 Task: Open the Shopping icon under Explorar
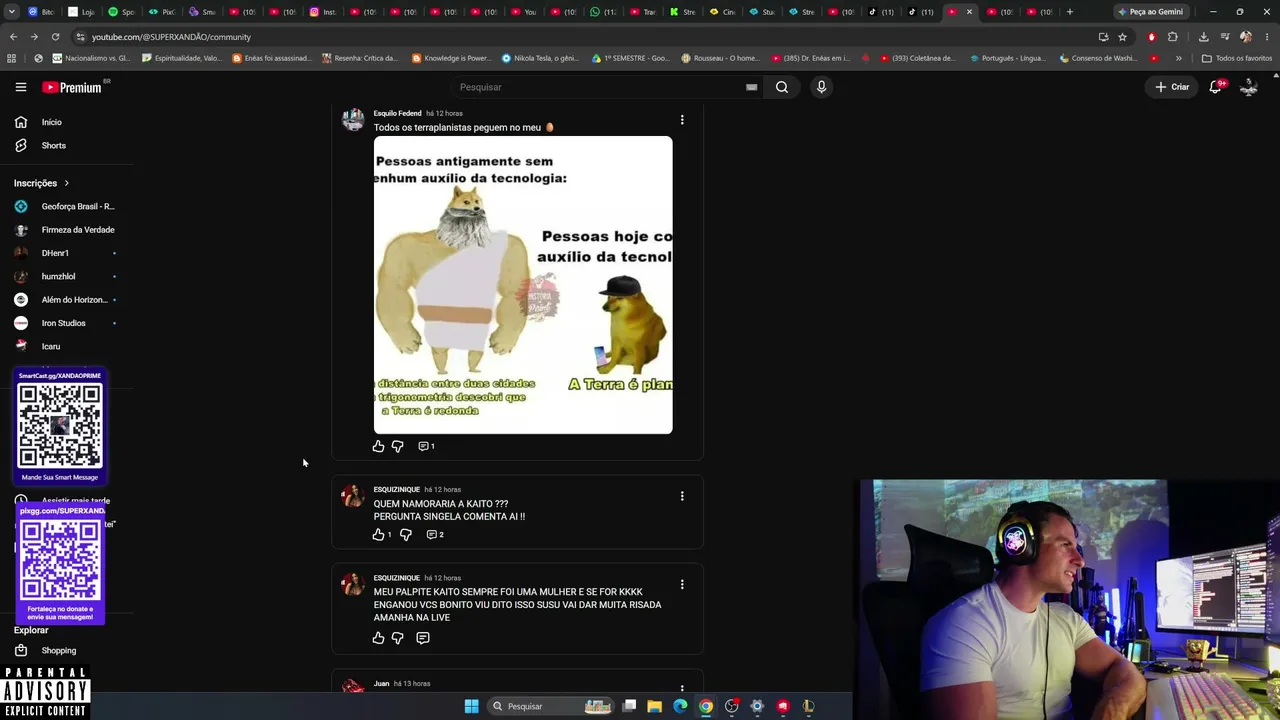(x=21, y=651)
